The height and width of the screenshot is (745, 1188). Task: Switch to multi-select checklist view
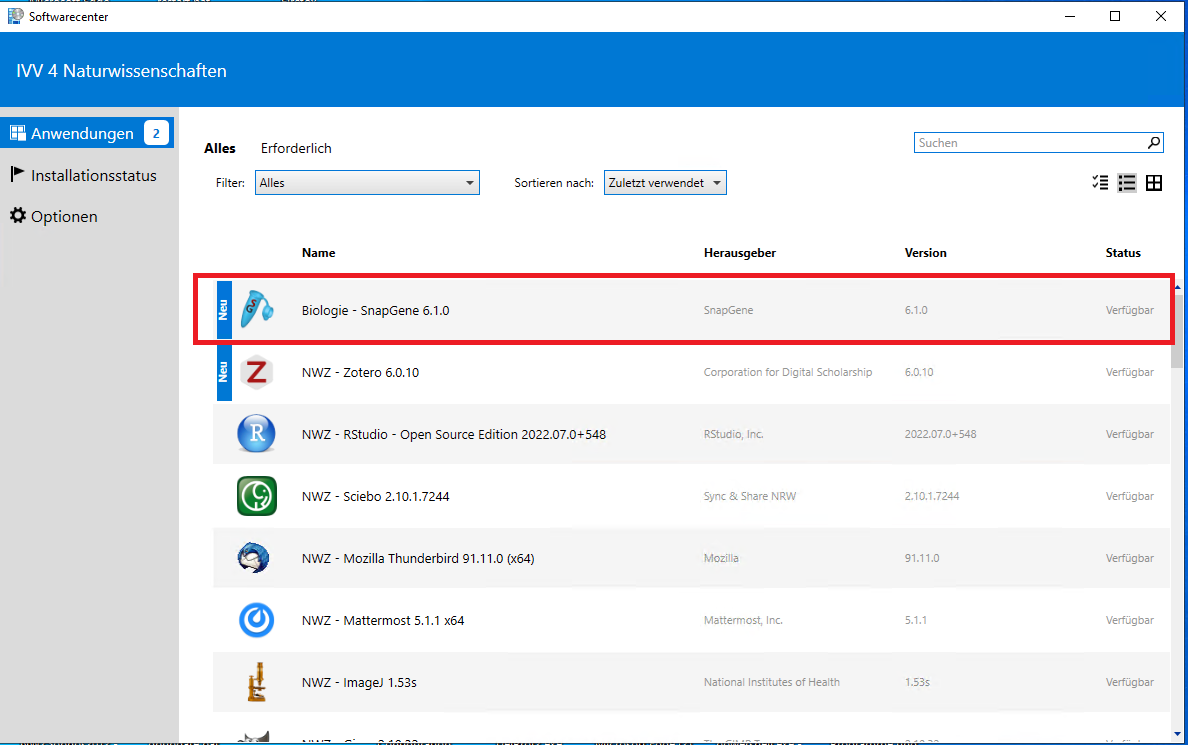pyautogui.click(x=1100, y=183)
